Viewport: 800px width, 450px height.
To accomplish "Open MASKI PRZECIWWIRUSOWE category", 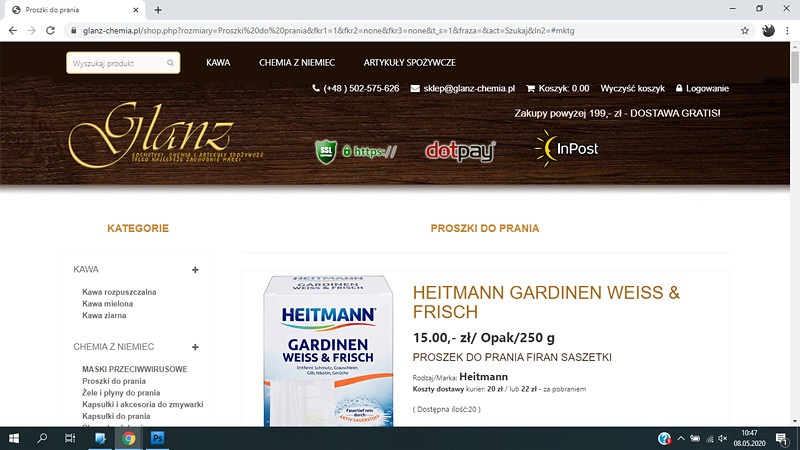I will (135, 369).
